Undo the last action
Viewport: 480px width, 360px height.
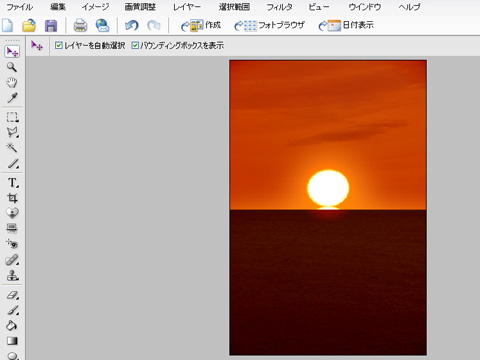coord(131,25)
